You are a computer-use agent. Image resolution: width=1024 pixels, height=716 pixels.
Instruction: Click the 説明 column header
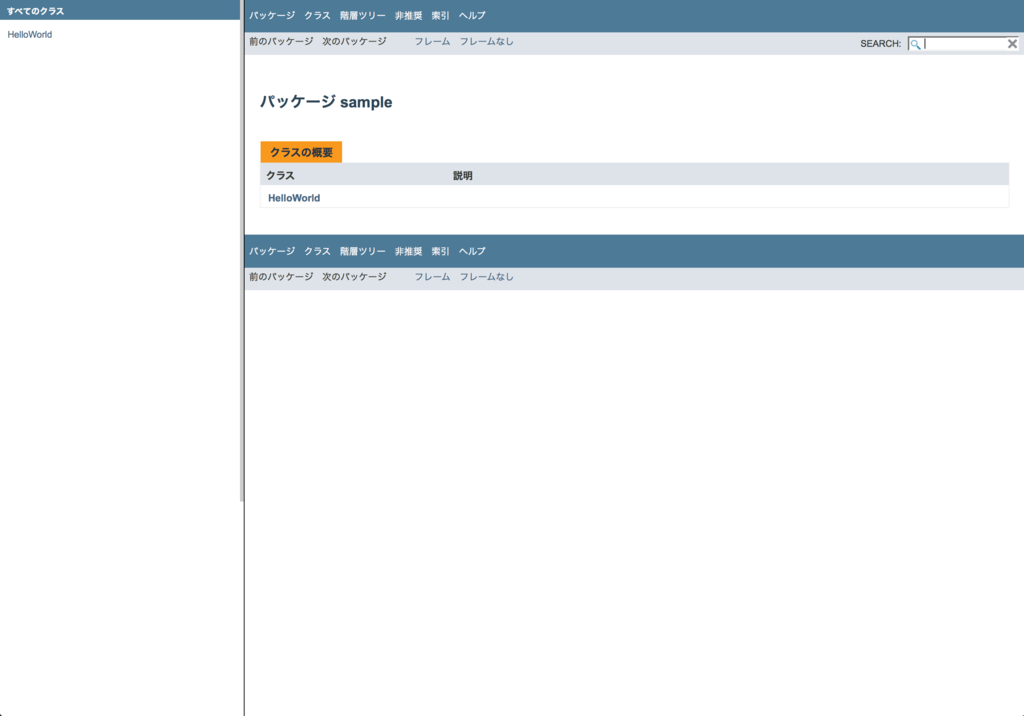[462, 176]
